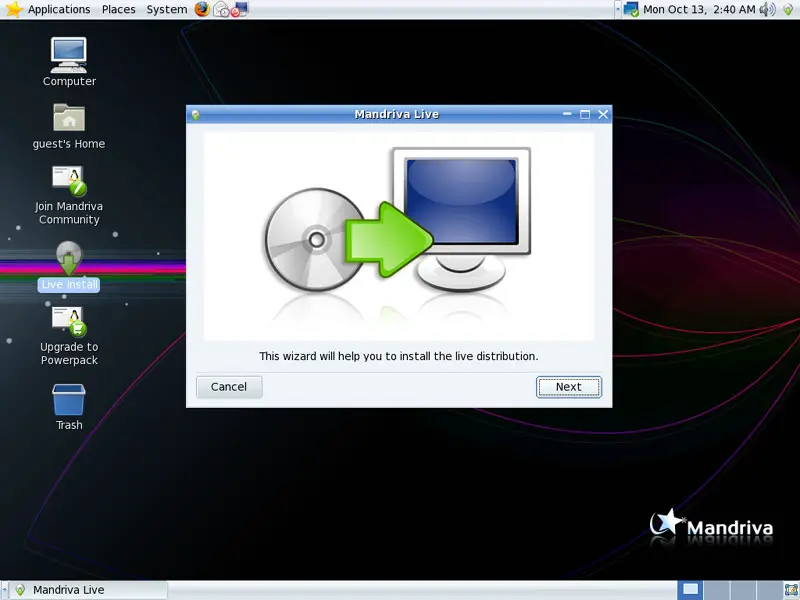
Task: Click the network status tray icon
Action: 631,9
